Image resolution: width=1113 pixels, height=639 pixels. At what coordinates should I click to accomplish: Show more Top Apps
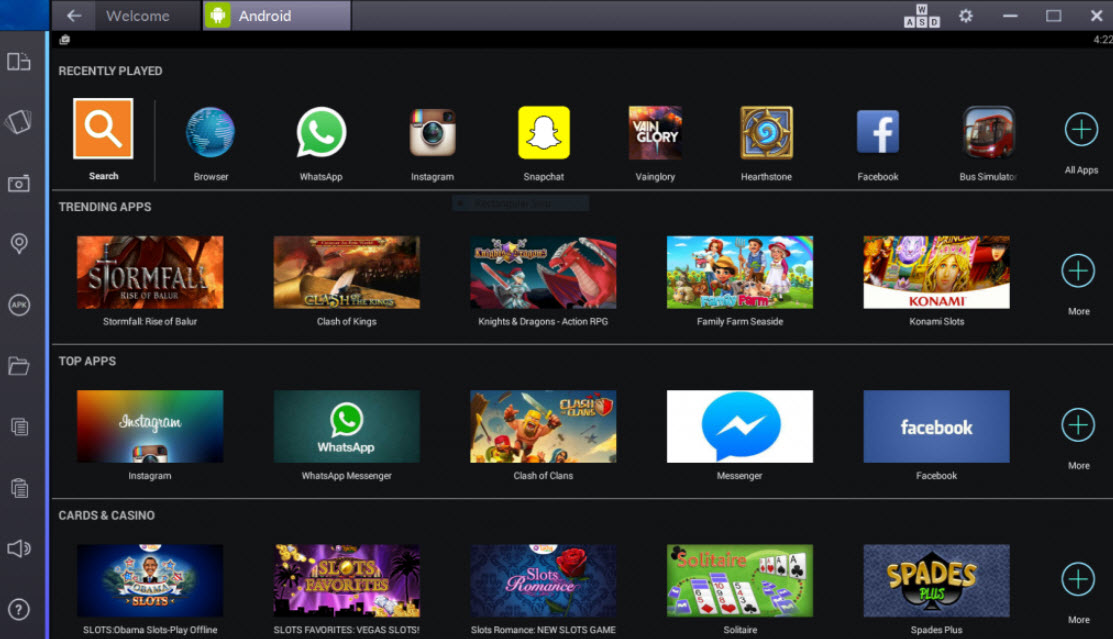(1078, 425)
